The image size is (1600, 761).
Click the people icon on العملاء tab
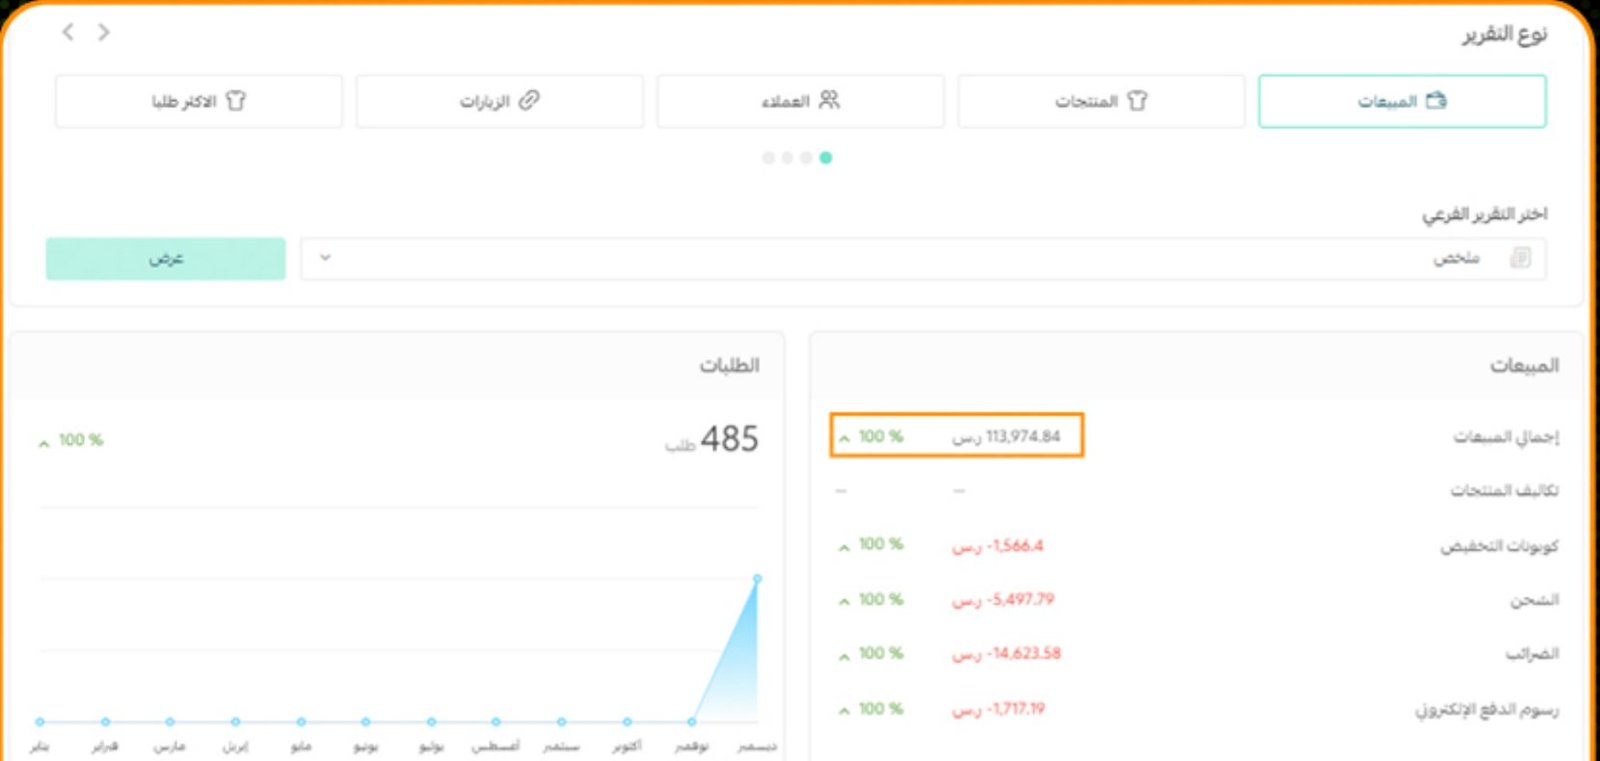pos(829,100)
